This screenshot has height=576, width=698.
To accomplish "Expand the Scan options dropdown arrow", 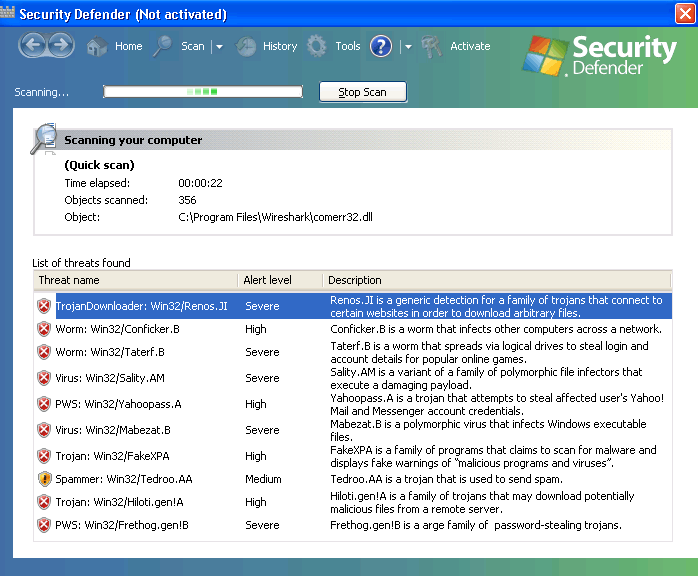I will coord(218,47).
